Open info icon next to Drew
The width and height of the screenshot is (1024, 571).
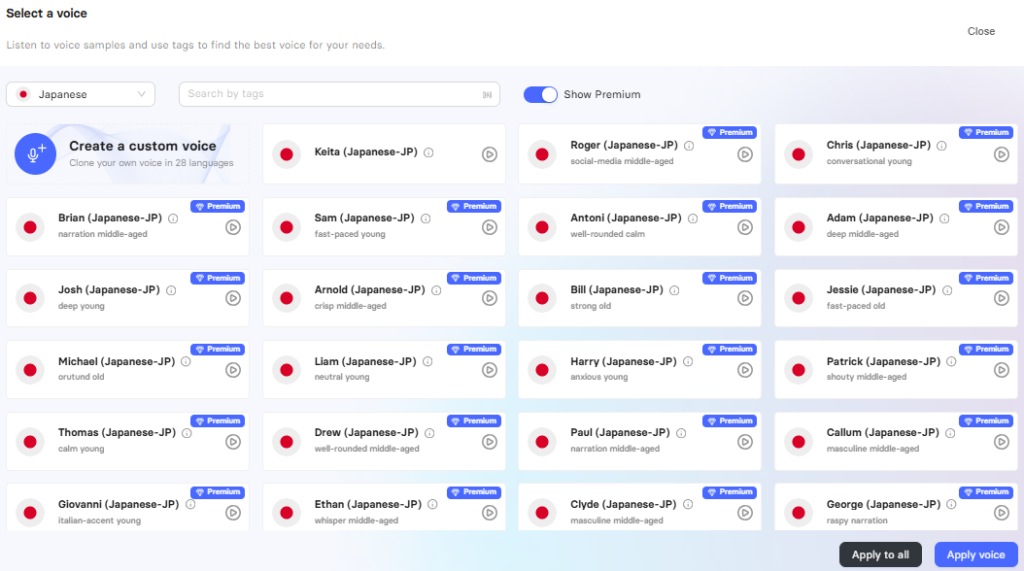pos(430,433)
